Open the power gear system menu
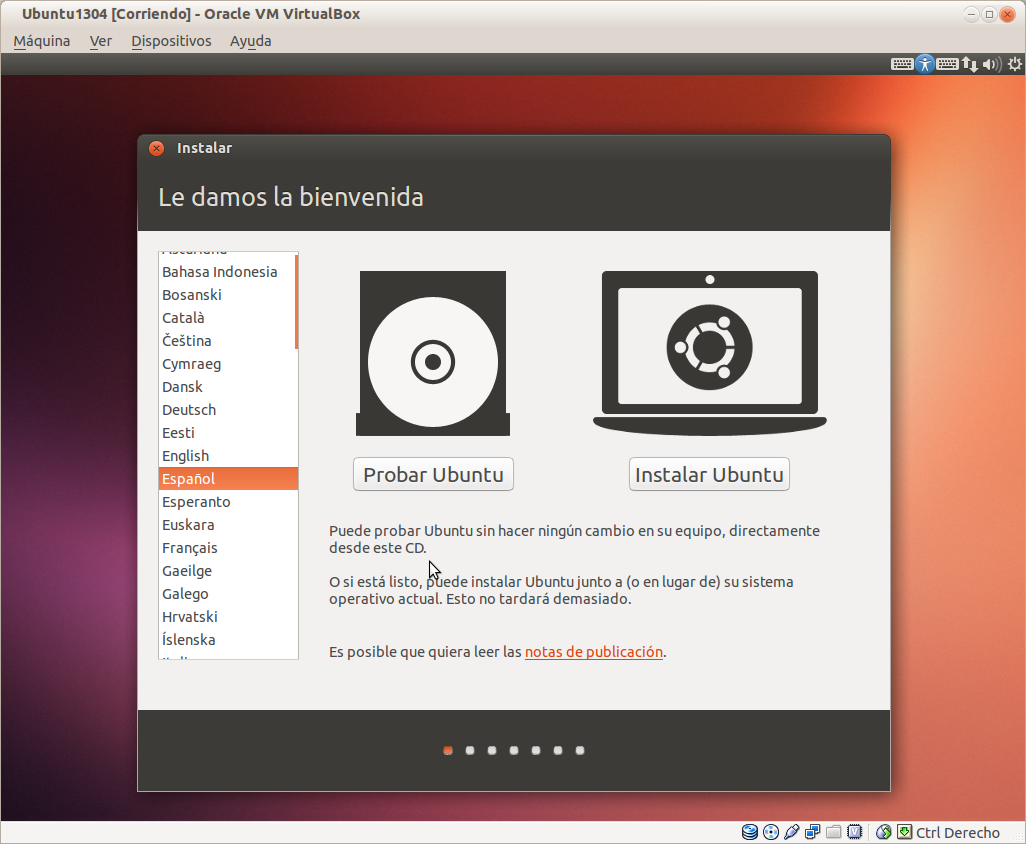Image resolution: width=1026 pixels, height=844 pixels. coord(1014,64)
